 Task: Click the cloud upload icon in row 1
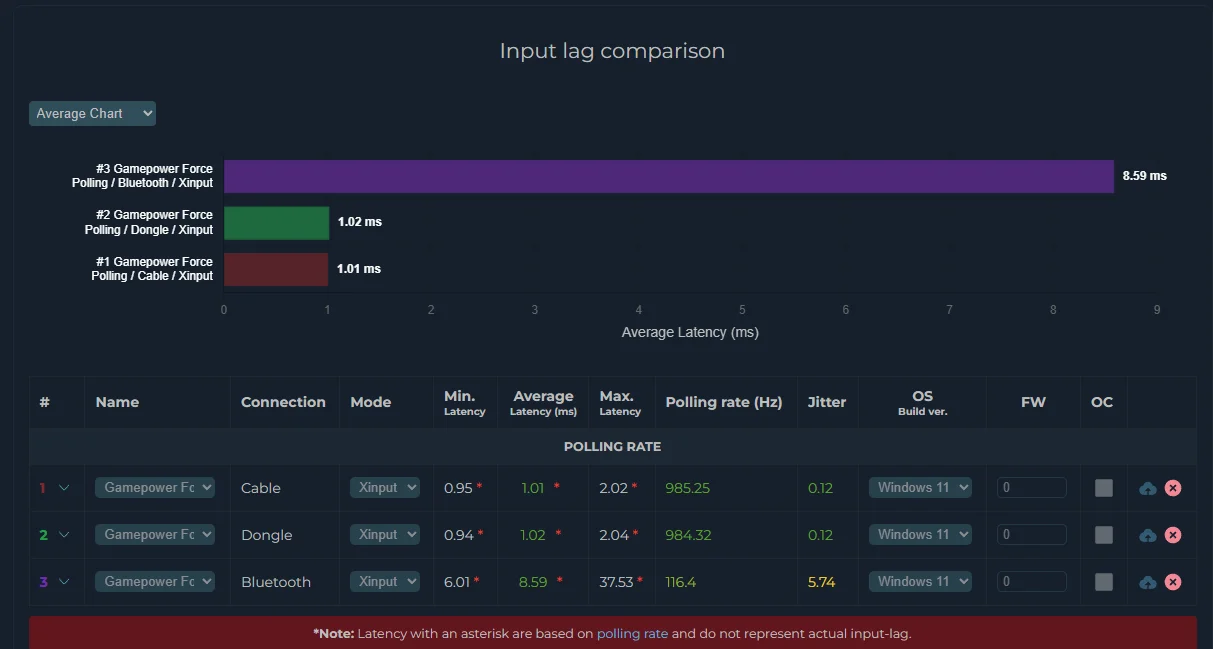pyautogui.click(x=1148, y=488)
